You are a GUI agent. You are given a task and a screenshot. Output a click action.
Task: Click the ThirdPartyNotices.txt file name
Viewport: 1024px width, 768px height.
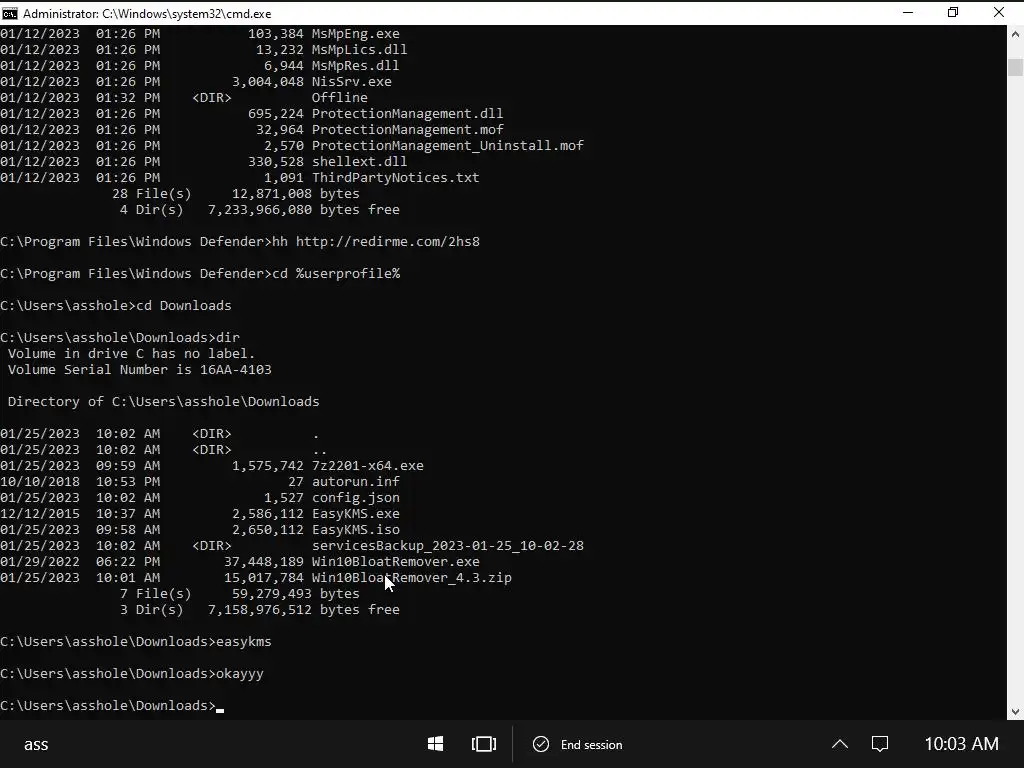tap(395, 178)
